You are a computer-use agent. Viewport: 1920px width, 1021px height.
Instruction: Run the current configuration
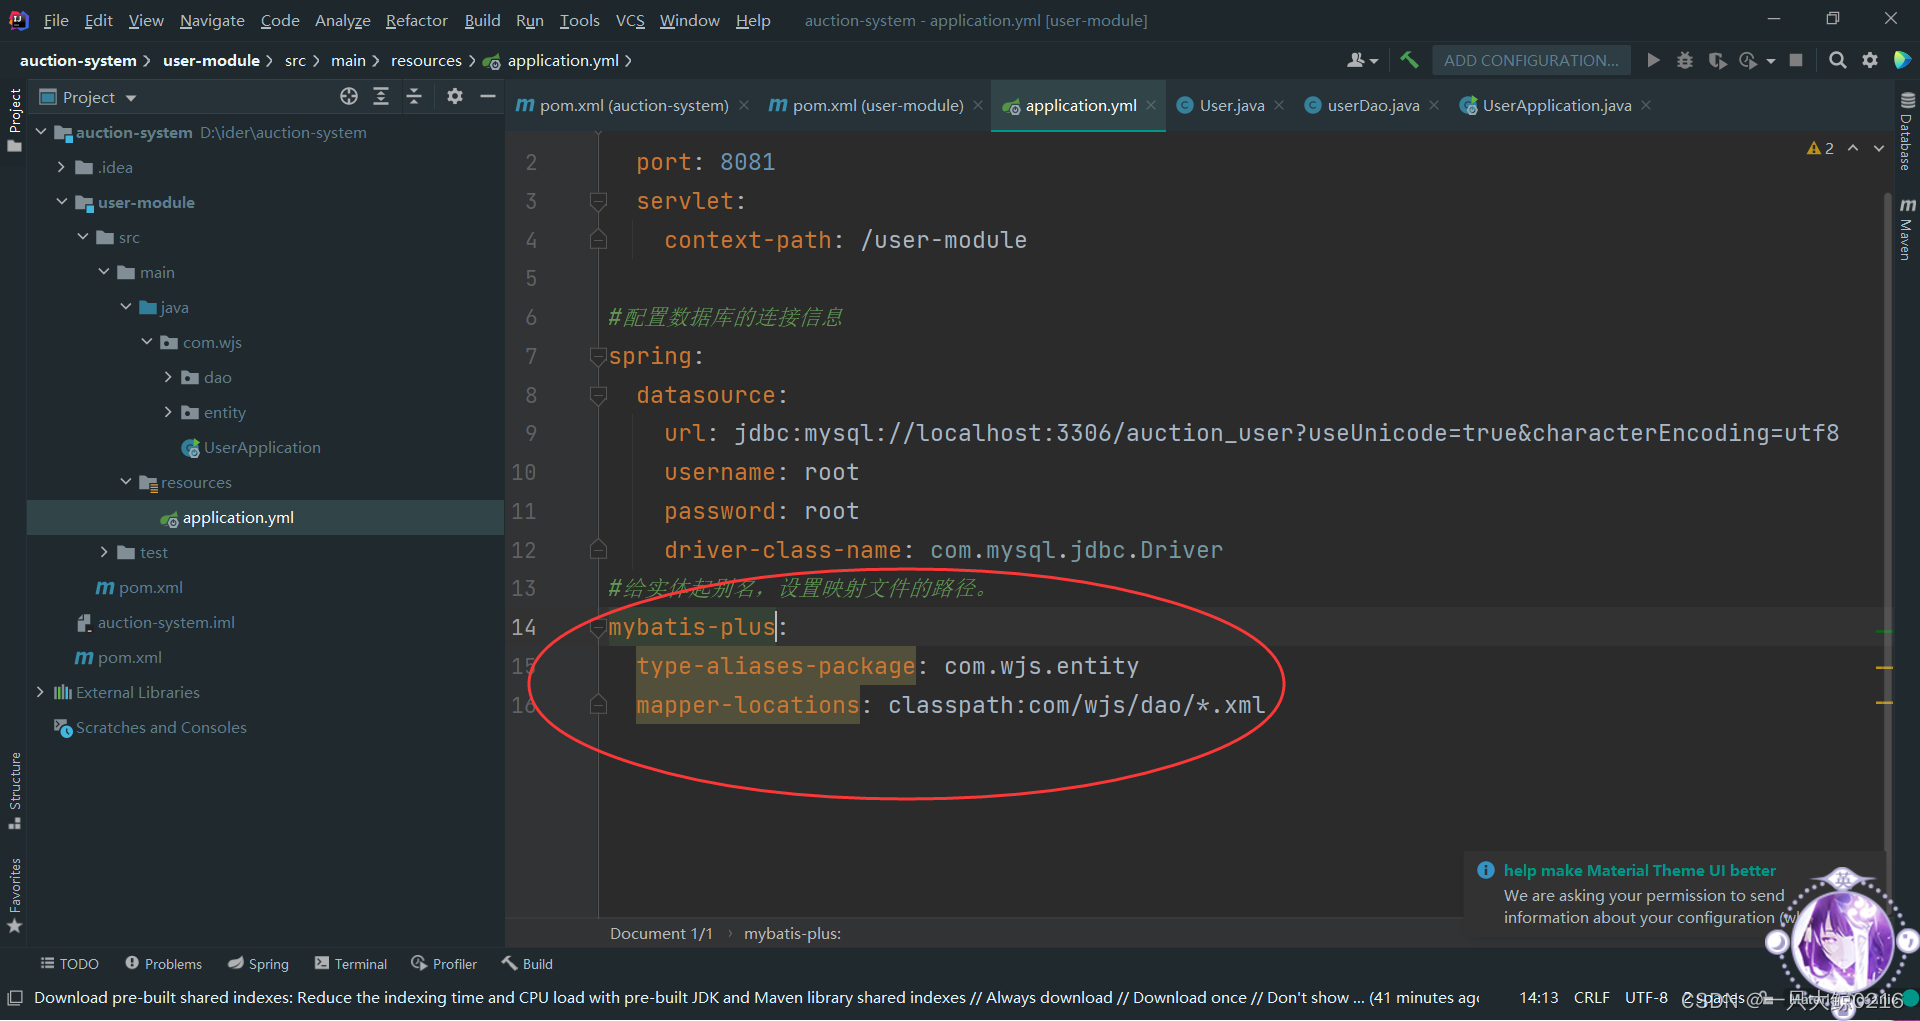point(1653,60)
